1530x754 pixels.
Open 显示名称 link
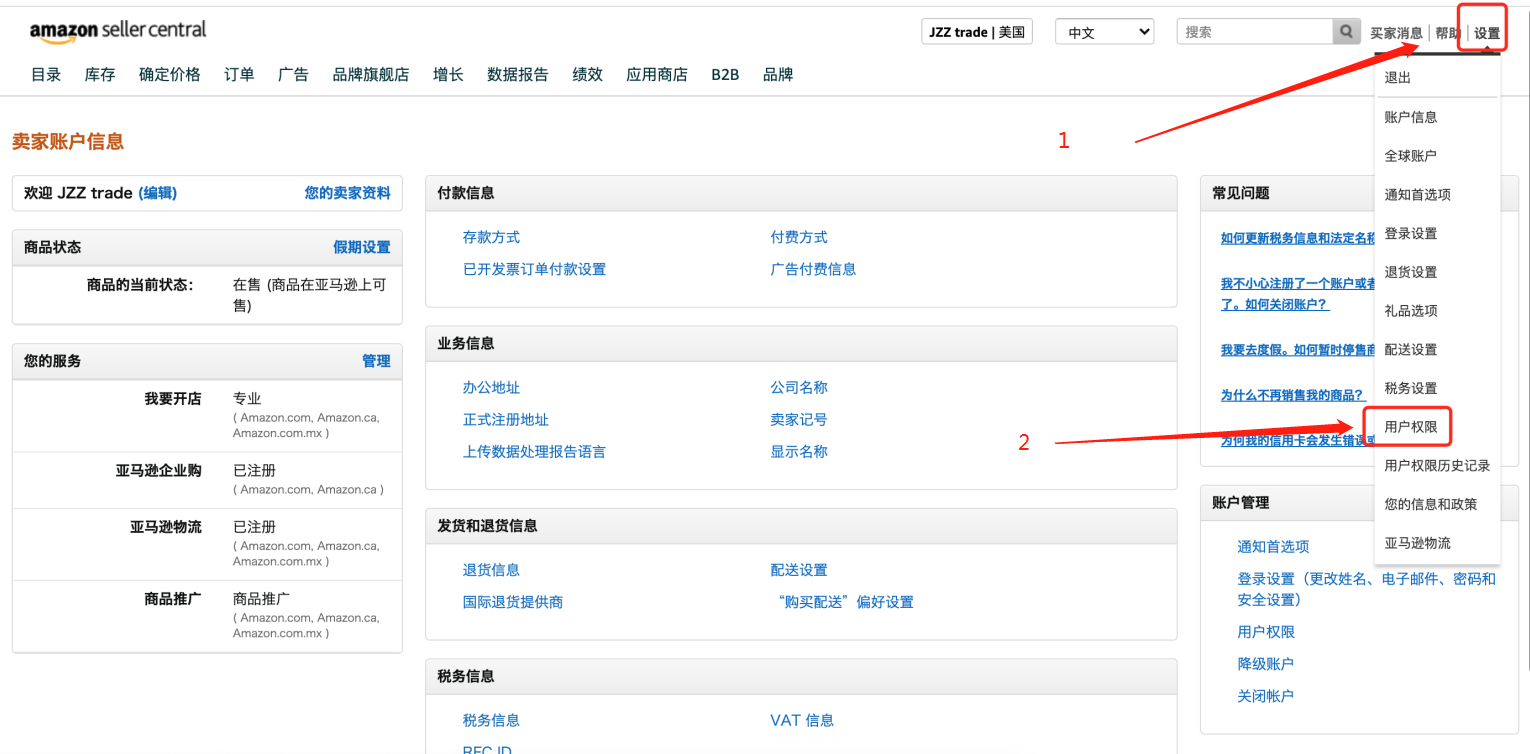coord(799,451)
